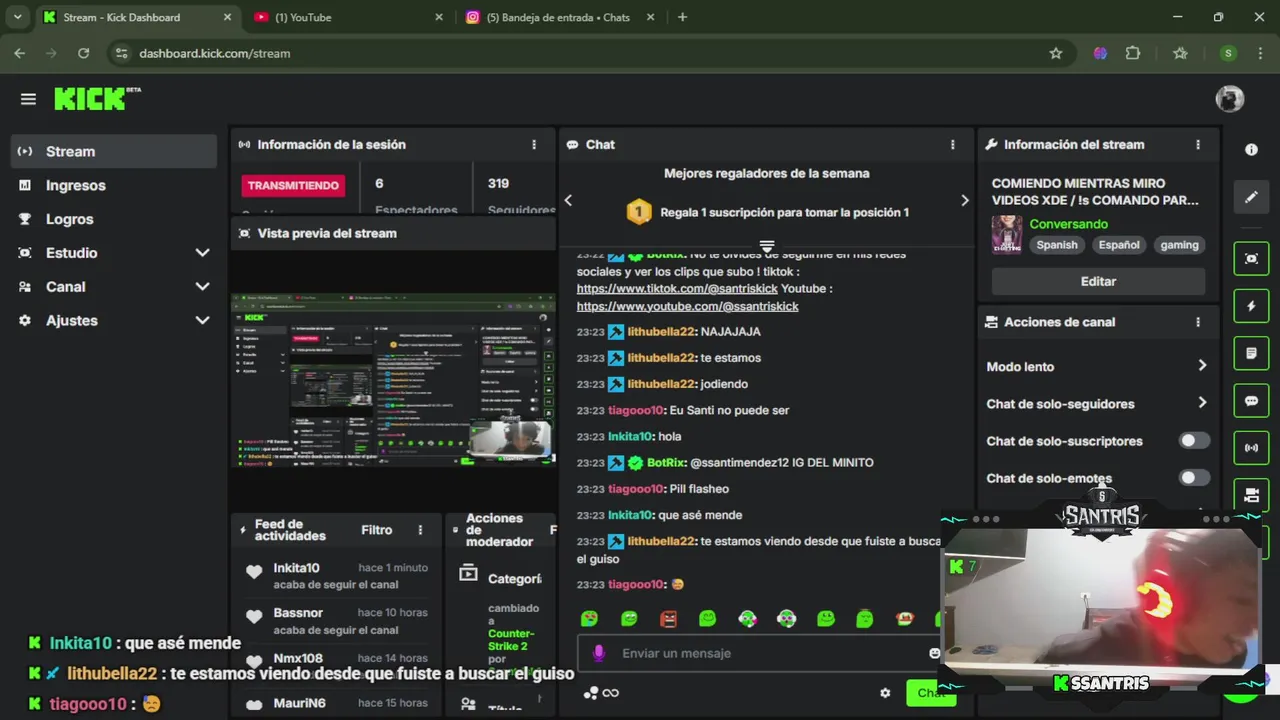Insert the first green emote
This screenshot has width=1280, height=720.
(x=589, y=619)
